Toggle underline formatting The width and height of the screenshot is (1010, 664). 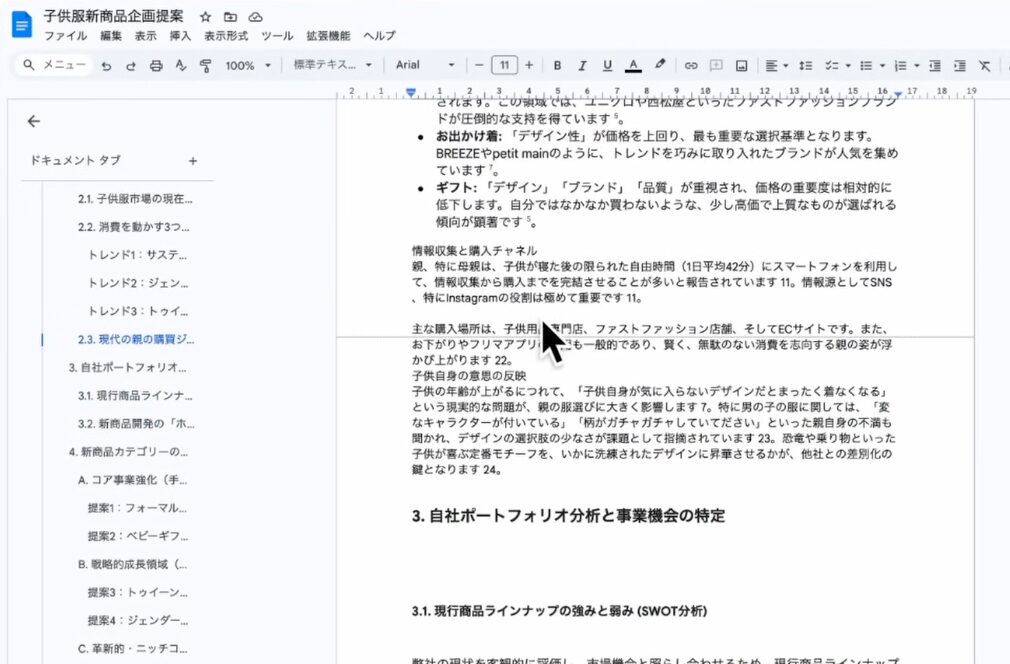pyautogui.click(x=607, y=65)
